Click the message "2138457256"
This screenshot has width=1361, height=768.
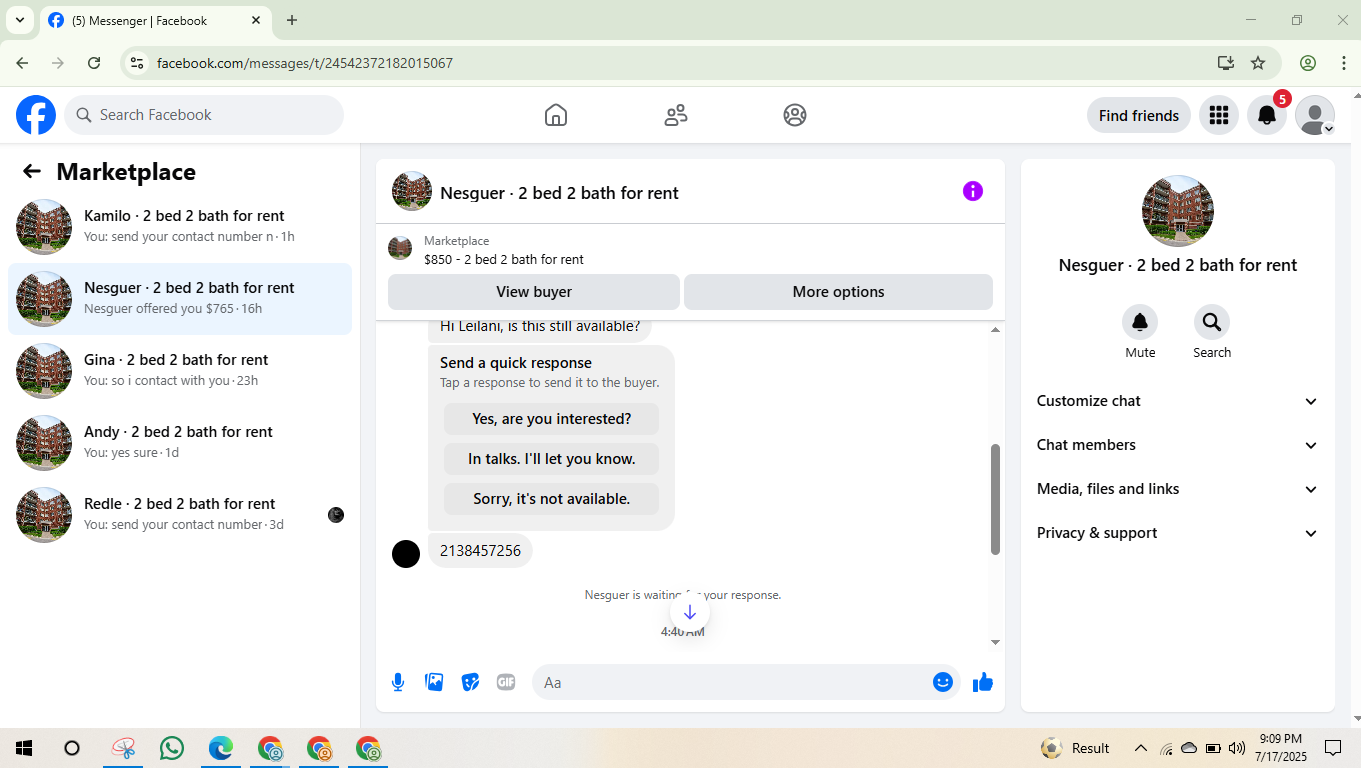pyautogui.click(x=480, y=551)
